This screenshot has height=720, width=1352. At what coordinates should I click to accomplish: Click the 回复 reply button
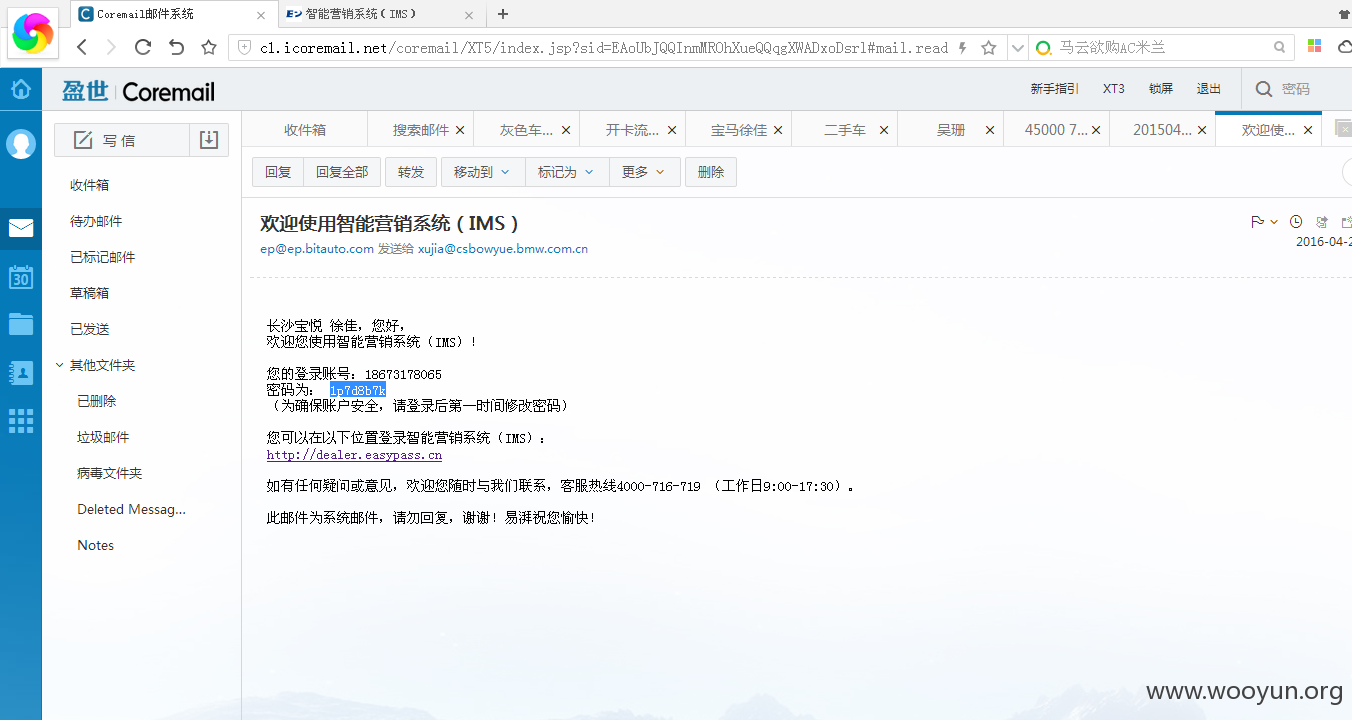[278, 172]
